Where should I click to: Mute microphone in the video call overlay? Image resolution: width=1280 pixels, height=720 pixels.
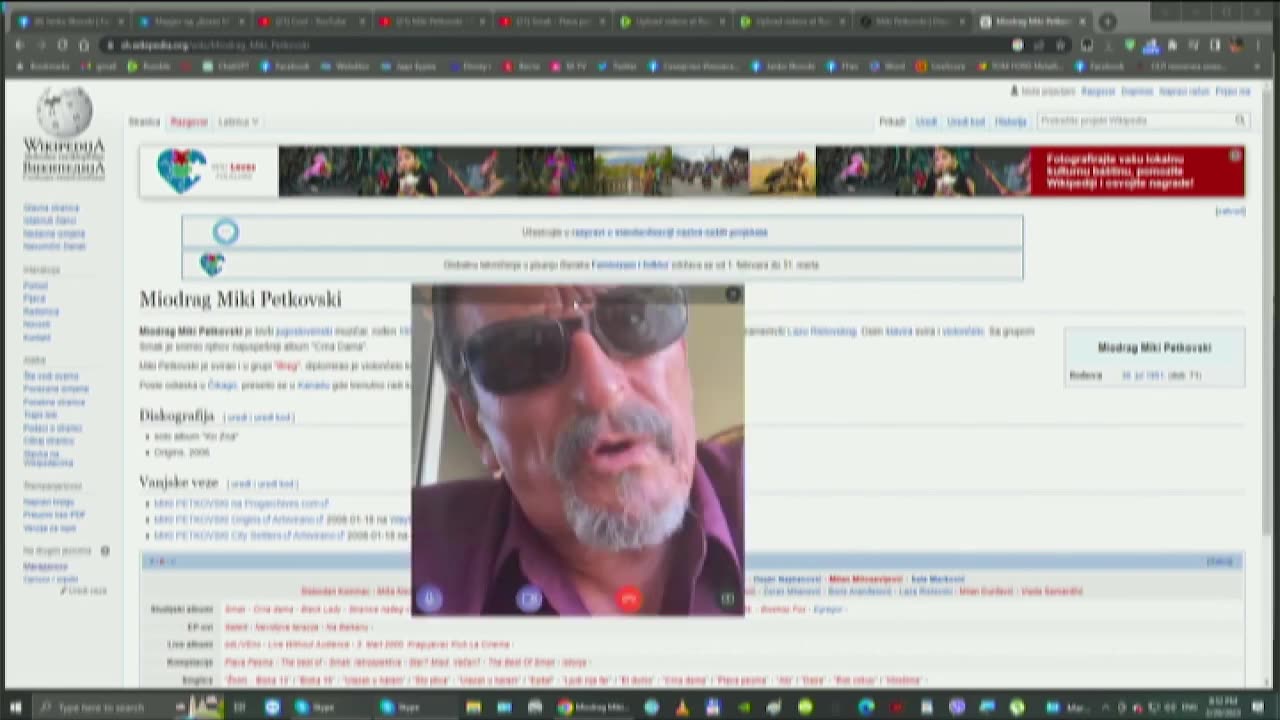pyautogui.click(x=429, y=598)
